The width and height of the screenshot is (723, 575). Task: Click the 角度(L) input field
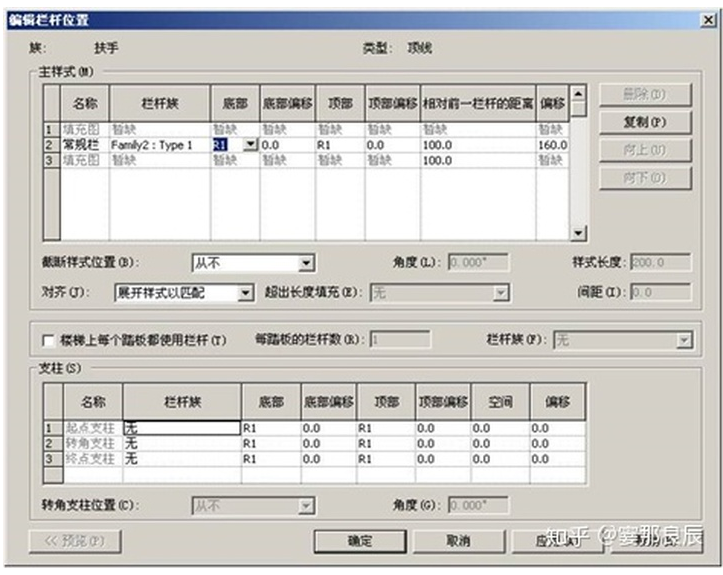pyautogui.click(x=479, y=262)
